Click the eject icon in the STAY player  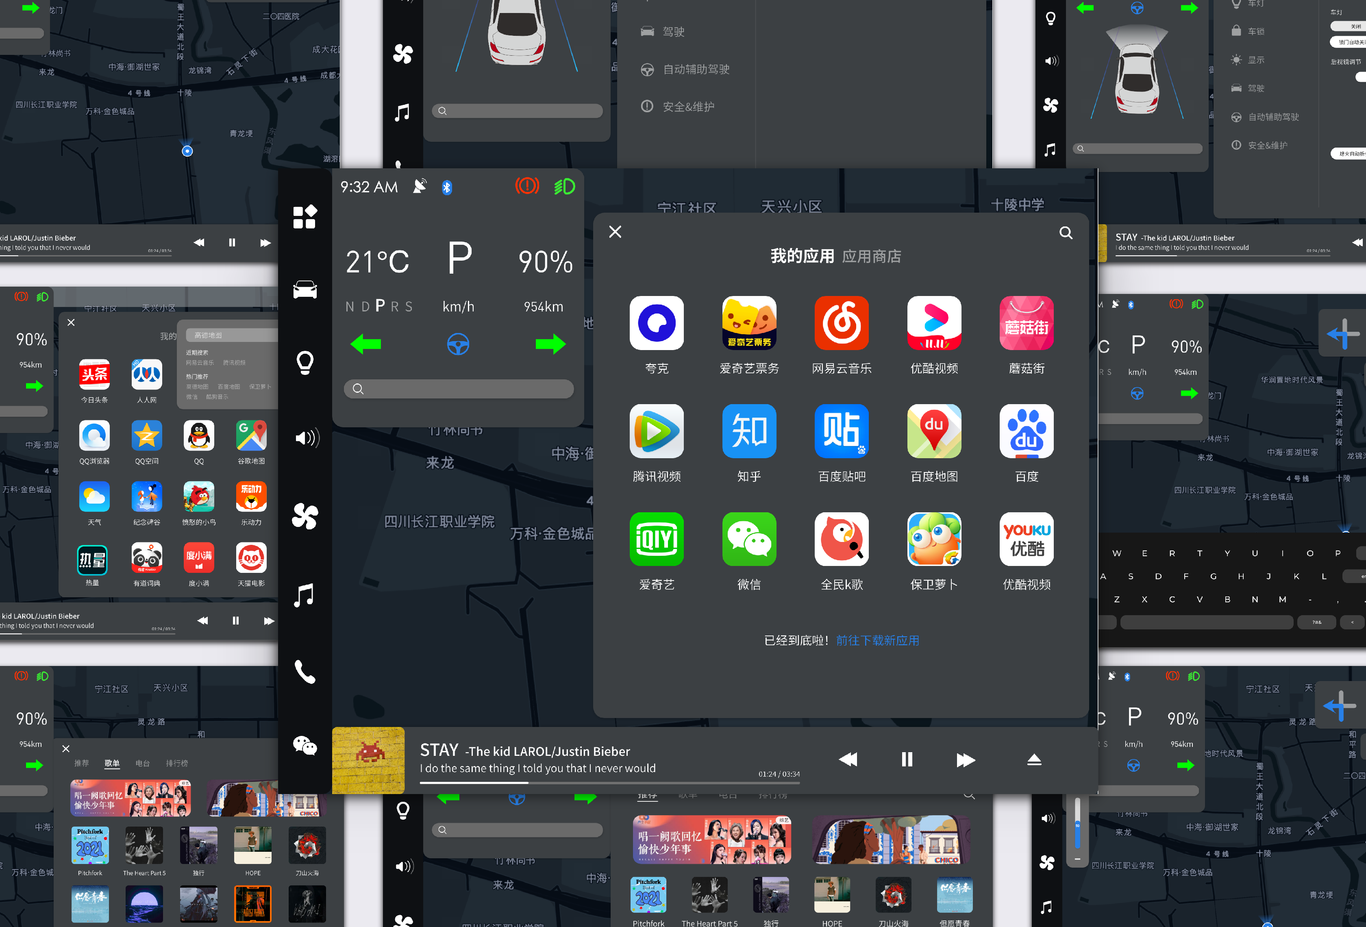coord(1034,760)
